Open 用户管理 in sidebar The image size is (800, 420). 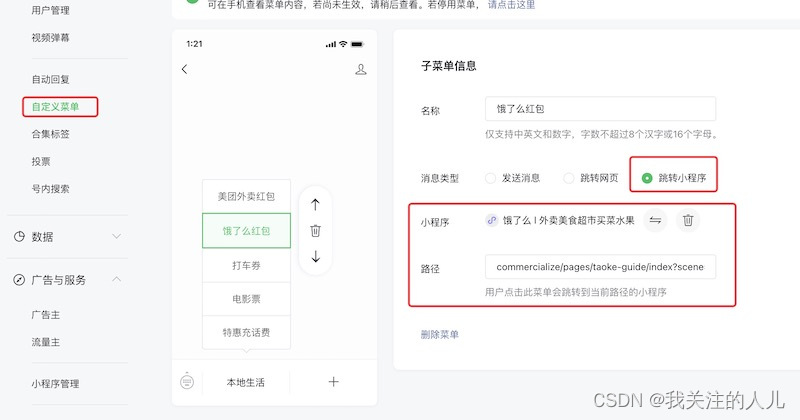pyautogui.click(x=51, y=10)
